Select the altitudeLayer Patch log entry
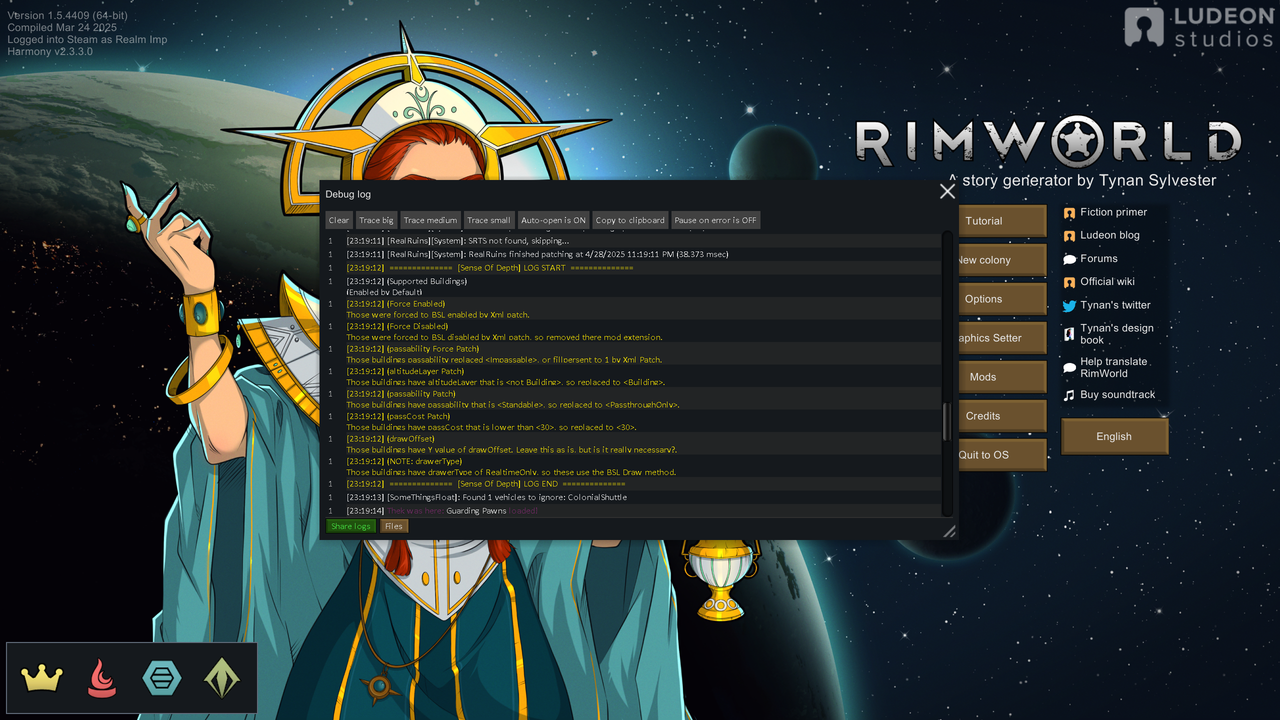 634,376
